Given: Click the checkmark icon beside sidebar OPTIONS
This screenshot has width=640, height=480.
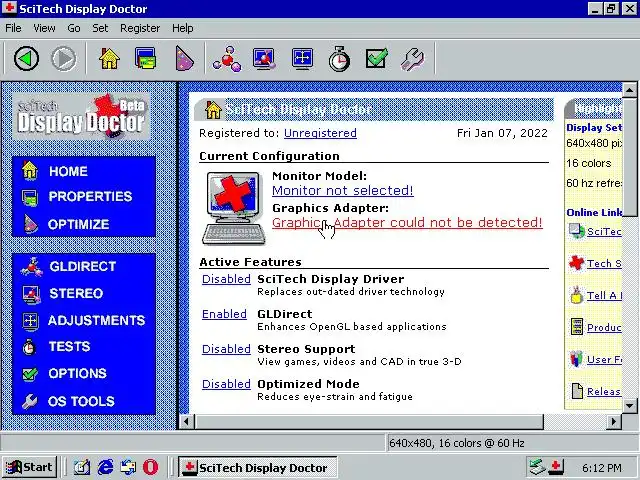Looking at the screenshot, I should [x=30, y=374].
